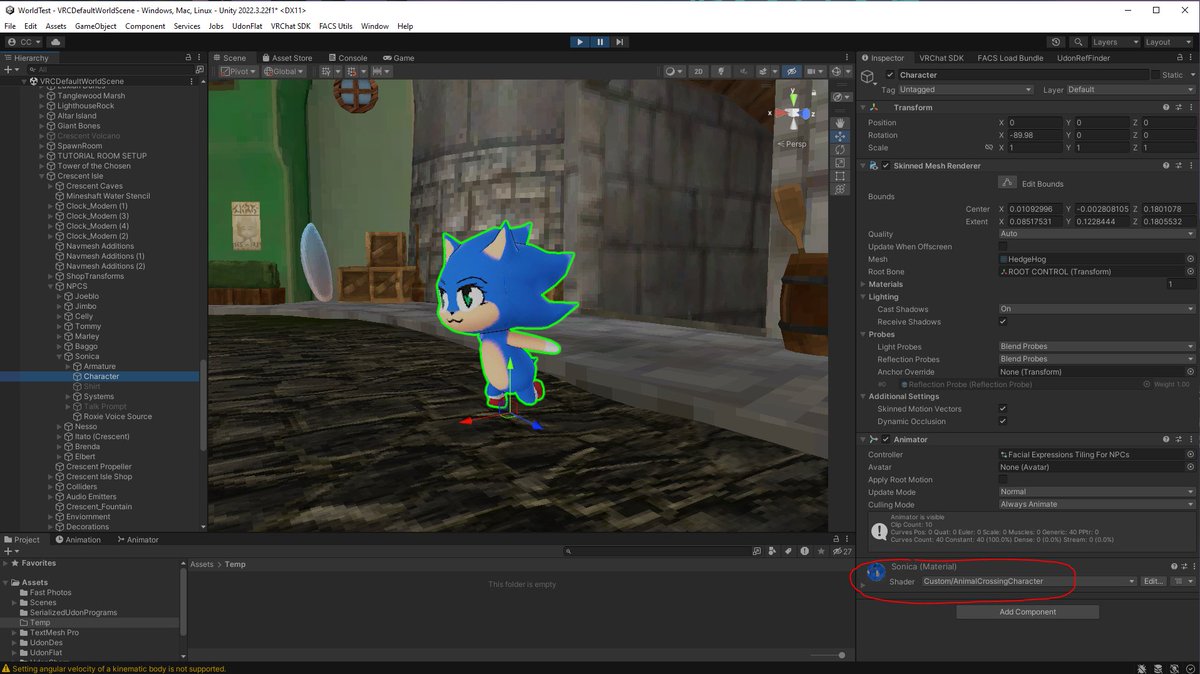This screenshot has height=674, width=1200.
Task: Enable Apply Root Motion checkbox
Action: click(1003, 479)
